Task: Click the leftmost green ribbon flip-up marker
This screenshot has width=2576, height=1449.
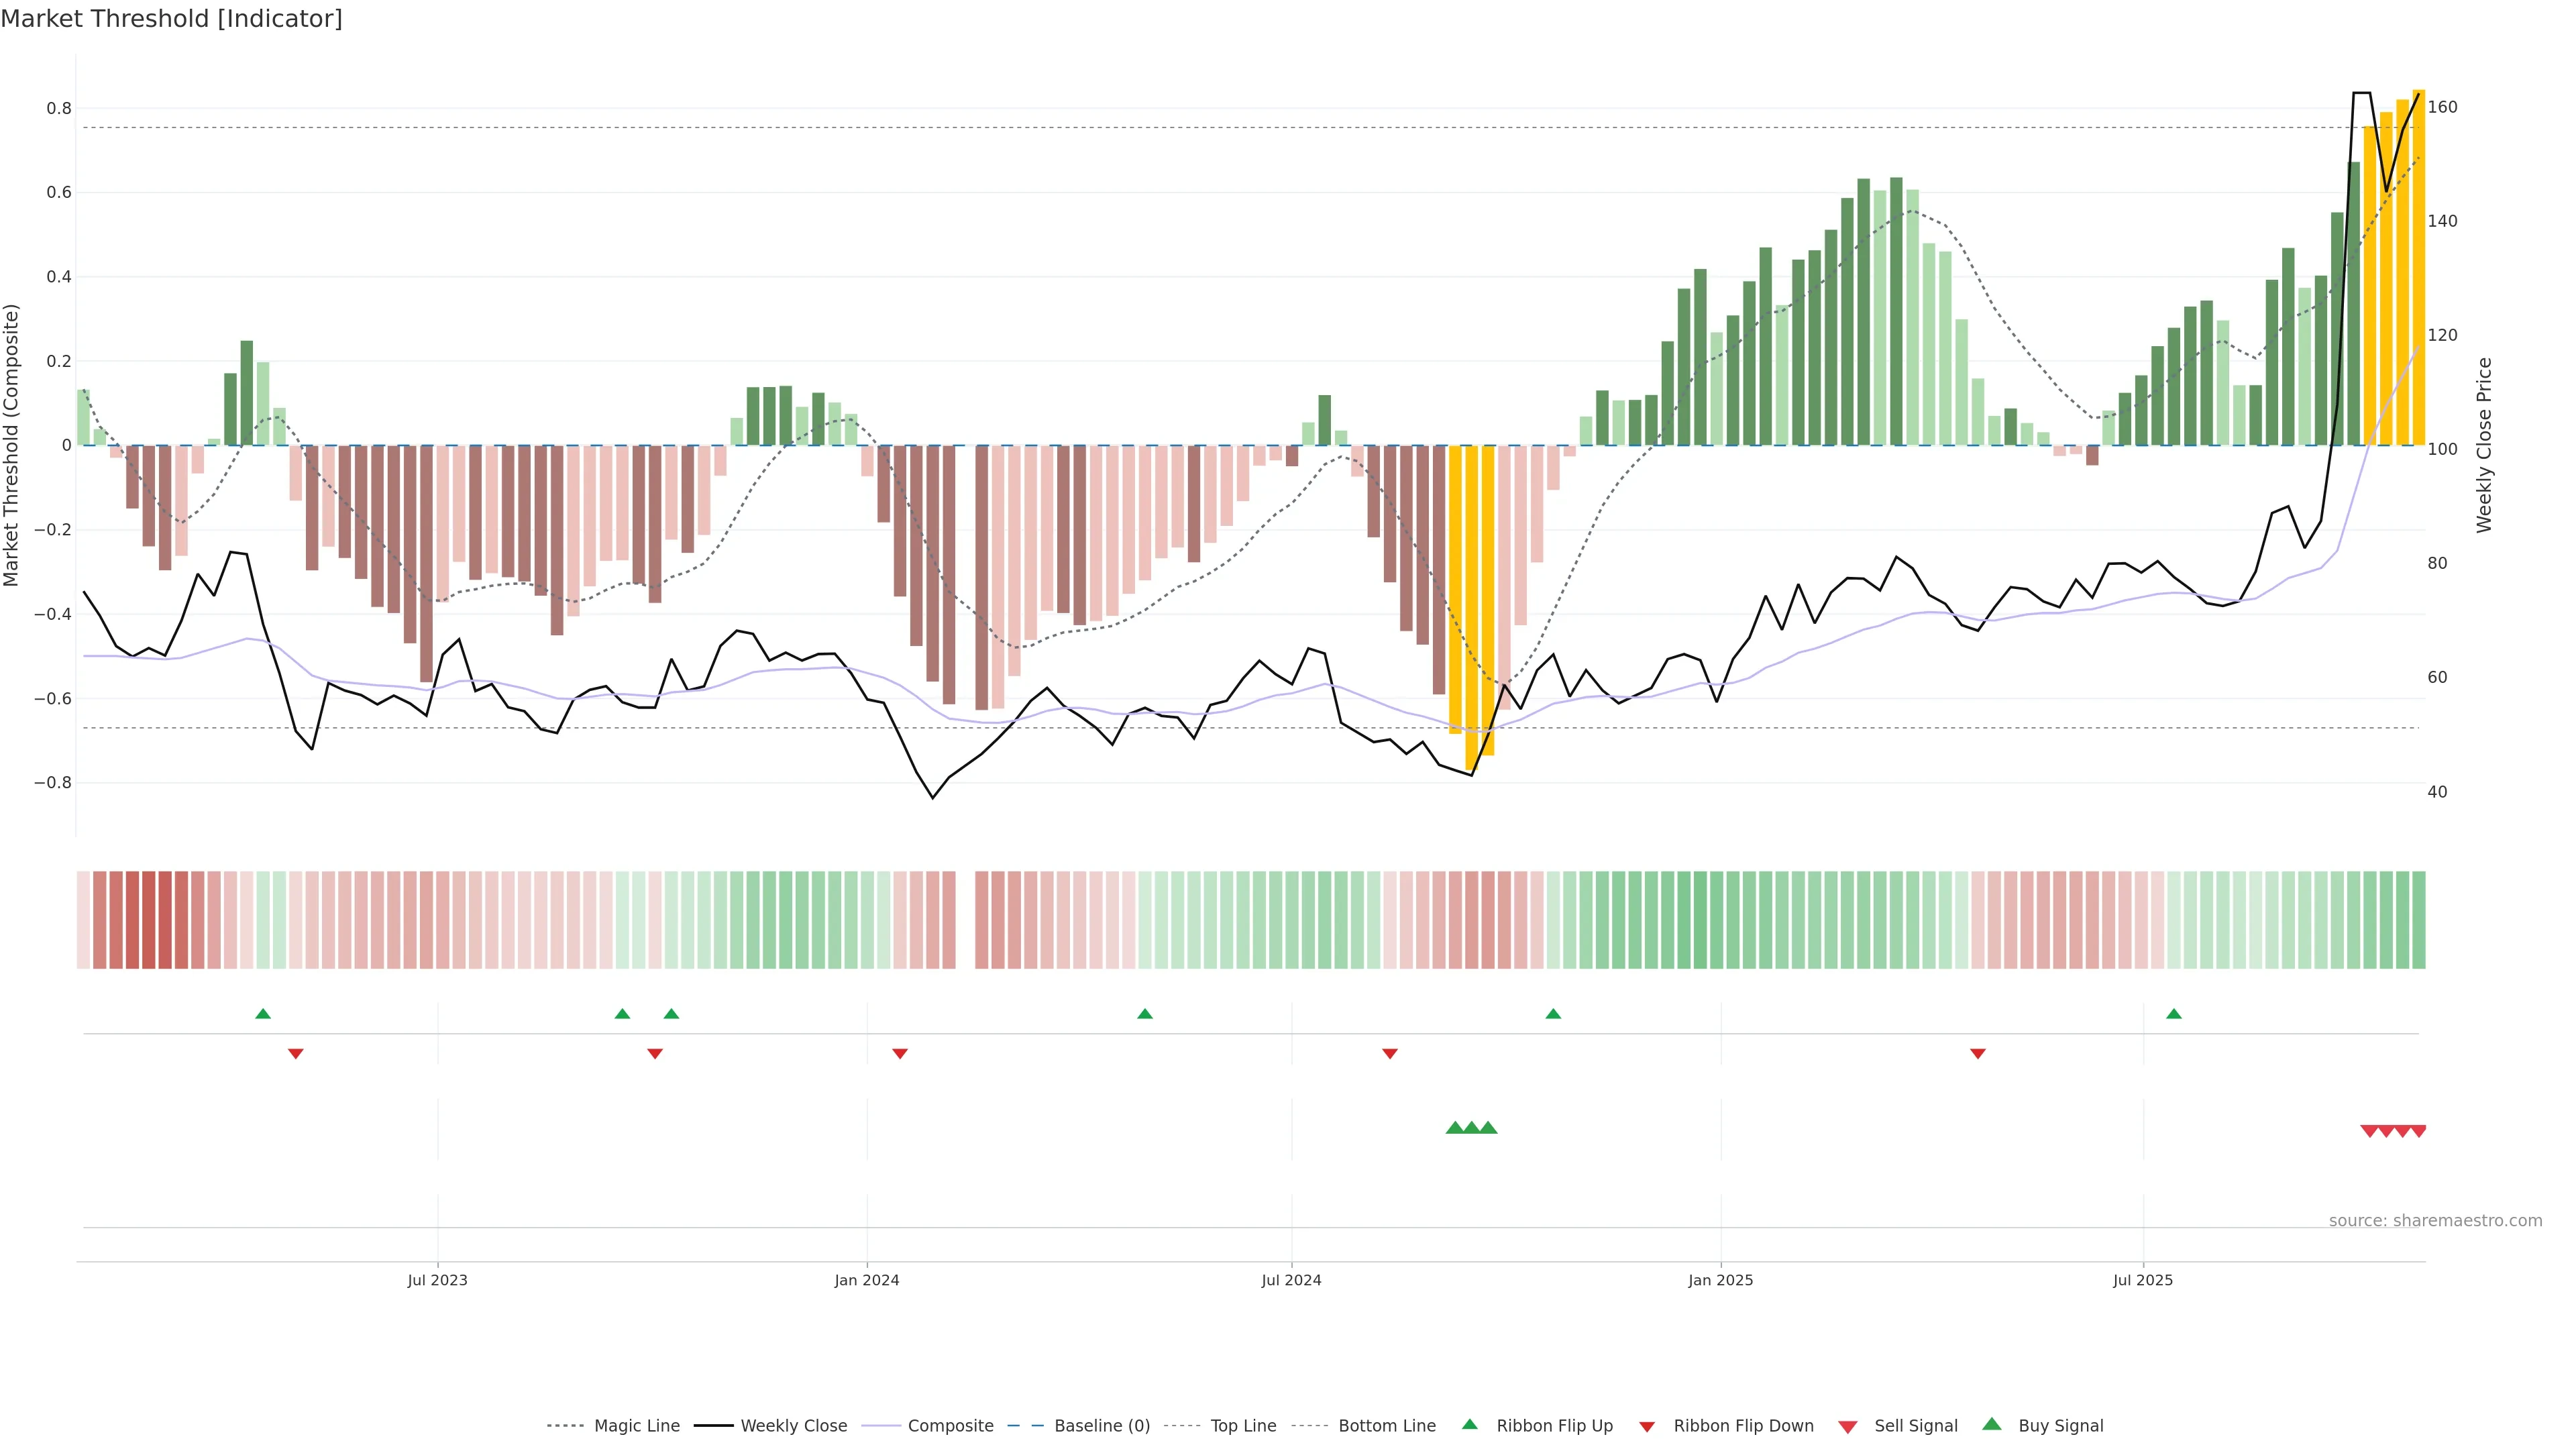Action: click(x=263, y=1014)
